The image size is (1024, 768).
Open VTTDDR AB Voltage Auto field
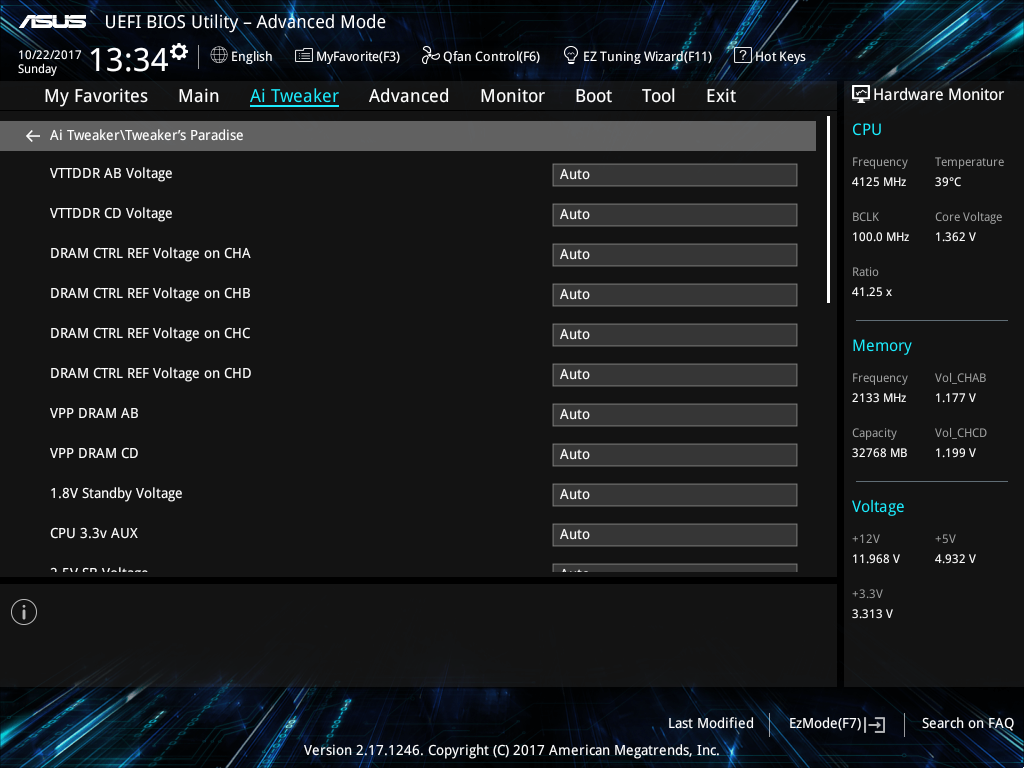click(675, 175)
